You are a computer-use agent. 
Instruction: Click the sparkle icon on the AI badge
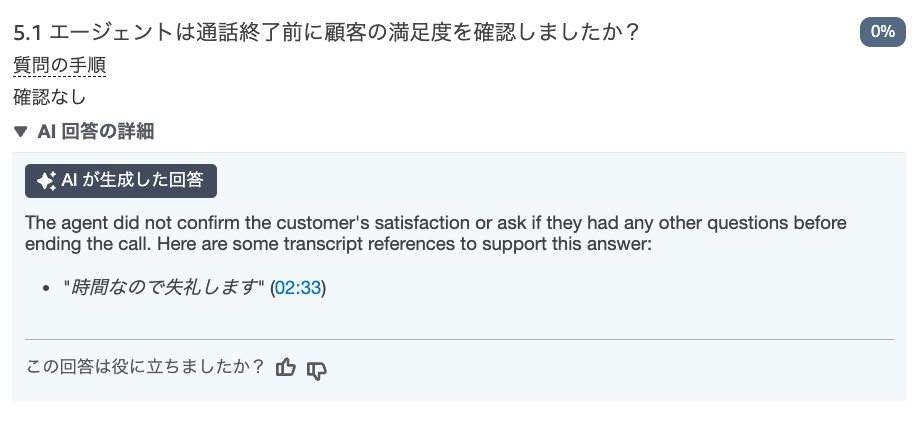(46, 181)
